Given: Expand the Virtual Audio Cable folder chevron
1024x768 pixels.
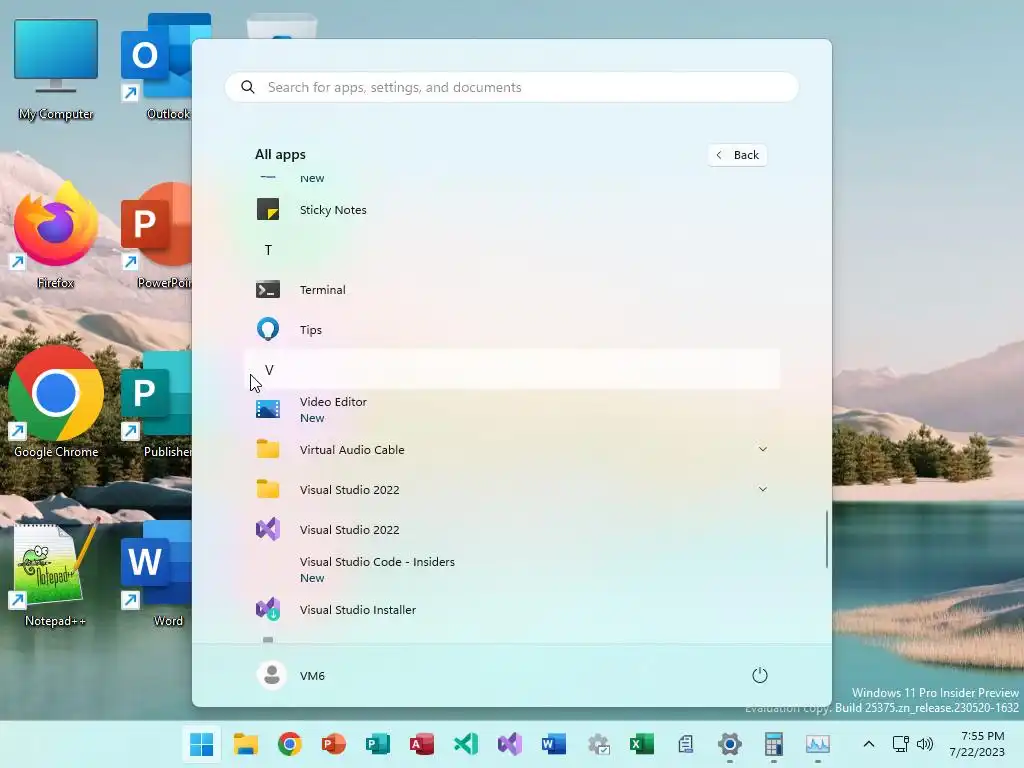Looking at the screenshot, I should 762,449.
